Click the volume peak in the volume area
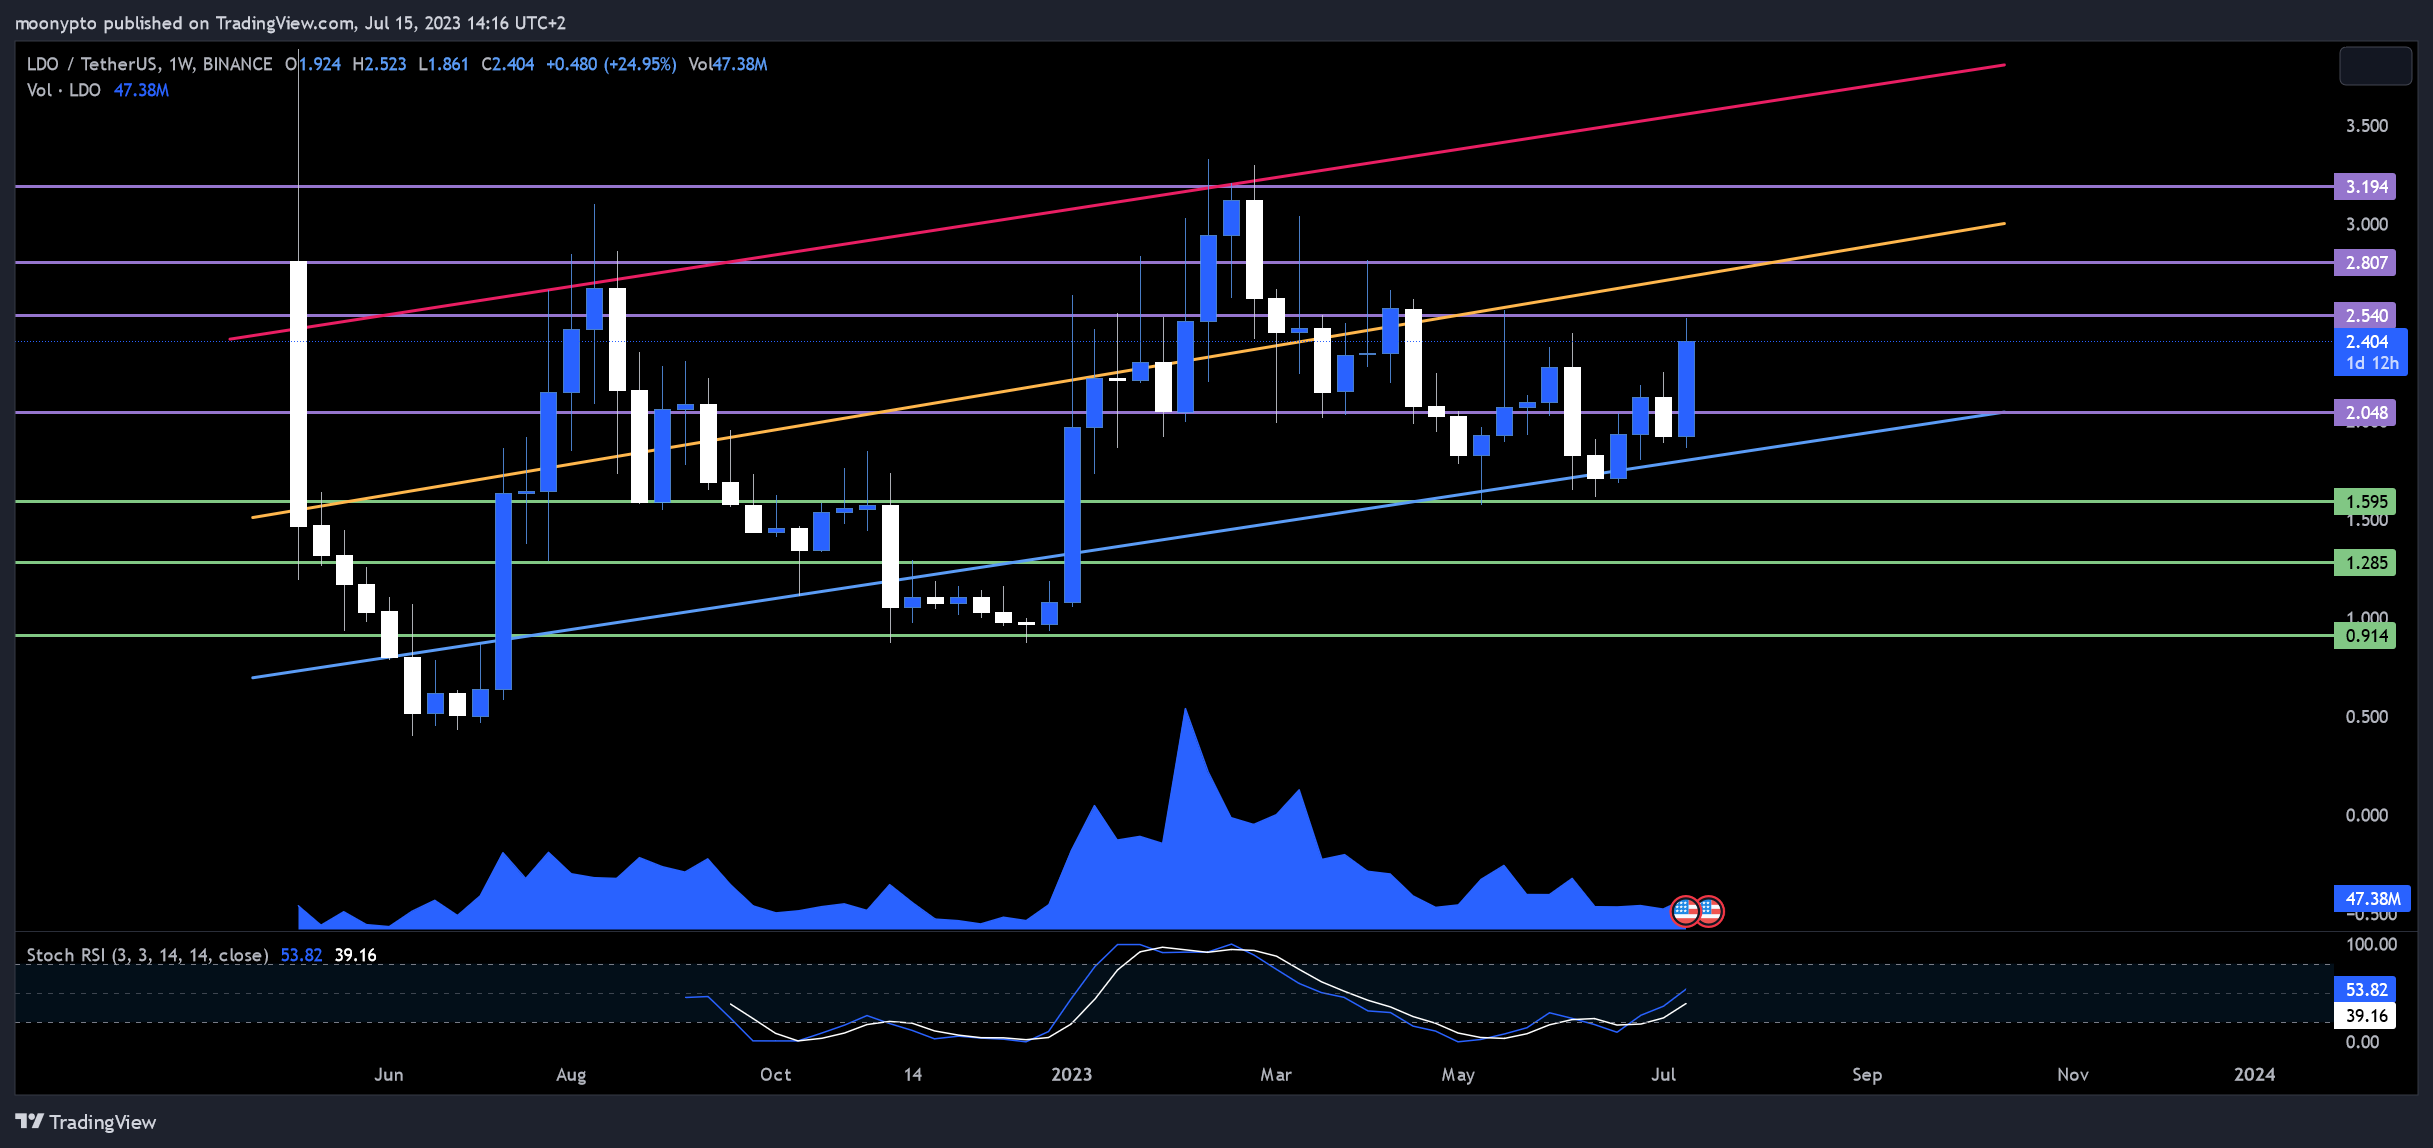The height and width of the screenshot is (1148, 2433). 1185,712
